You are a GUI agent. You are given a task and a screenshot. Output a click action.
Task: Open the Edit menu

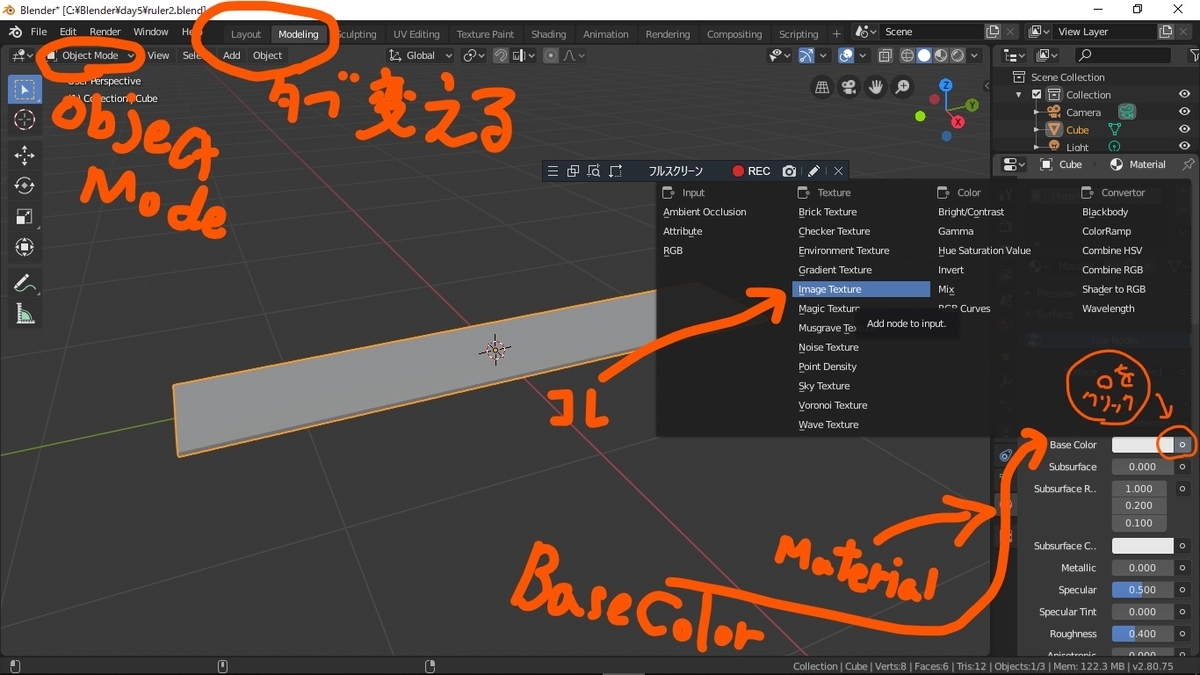click(x=68, y=32)
